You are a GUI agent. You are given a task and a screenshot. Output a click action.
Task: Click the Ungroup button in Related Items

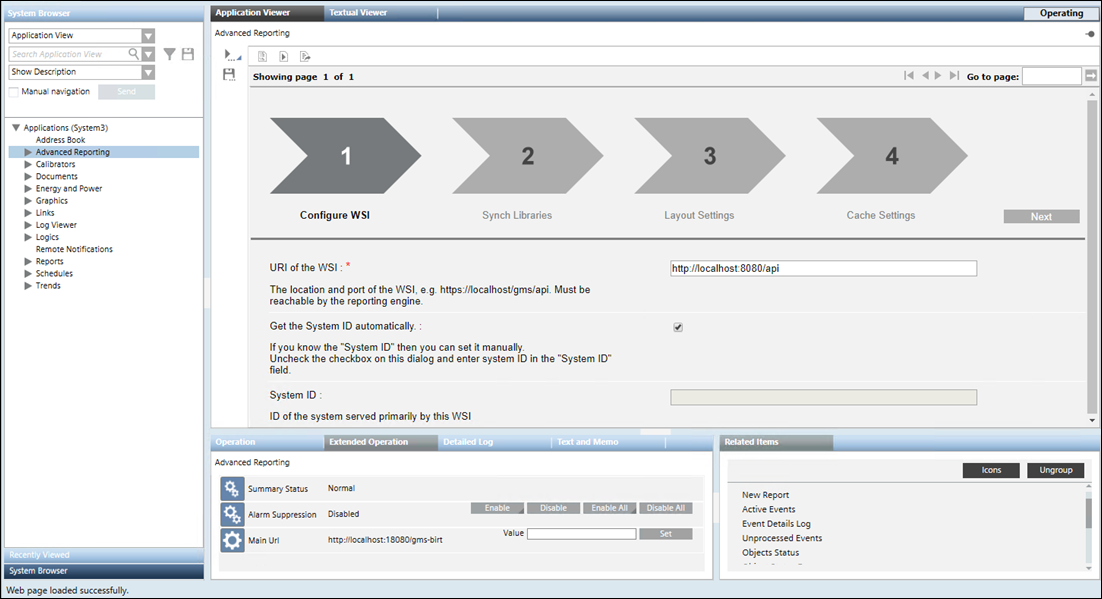click(1055, 470)
